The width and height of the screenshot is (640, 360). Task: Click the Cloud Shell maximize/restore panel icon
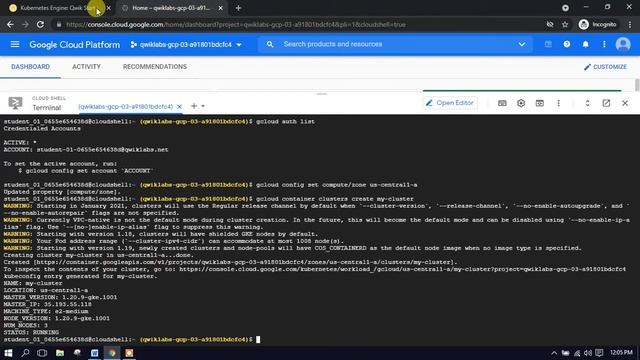[587, 103]
